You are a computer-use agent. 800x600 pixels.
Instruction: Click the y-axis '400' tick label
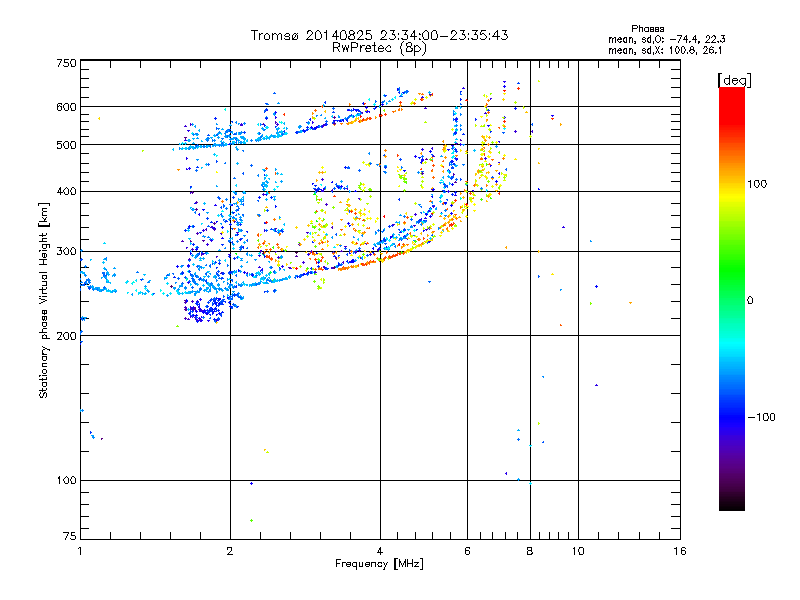coord(66,192)
